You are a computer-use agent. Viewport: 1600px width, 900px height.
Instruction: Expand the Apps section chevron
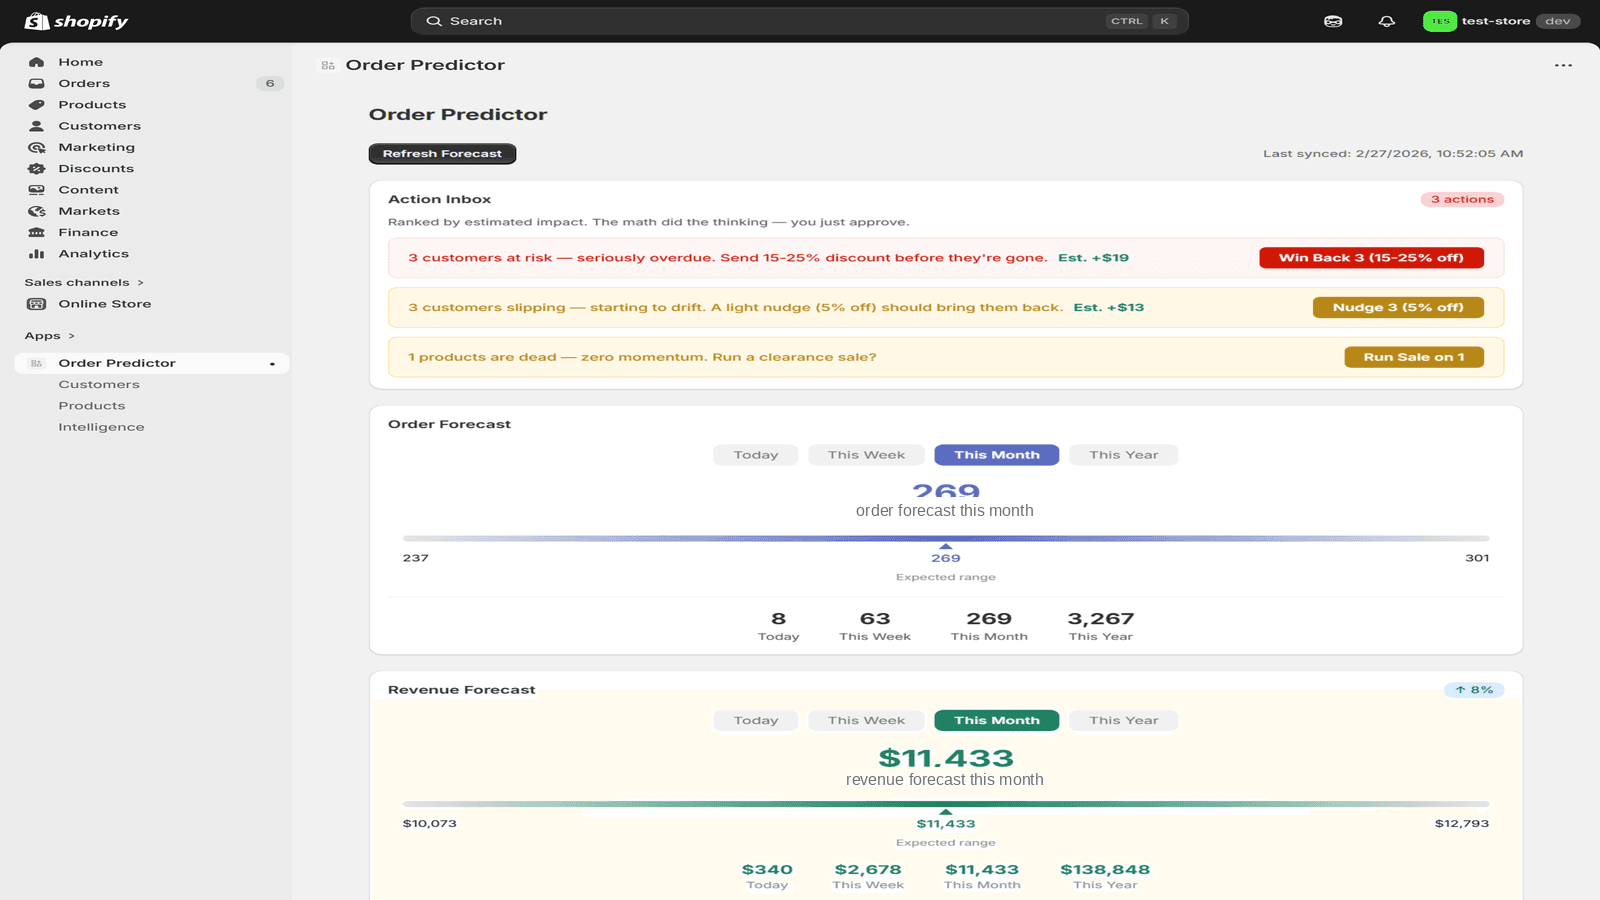coord(71,336)
